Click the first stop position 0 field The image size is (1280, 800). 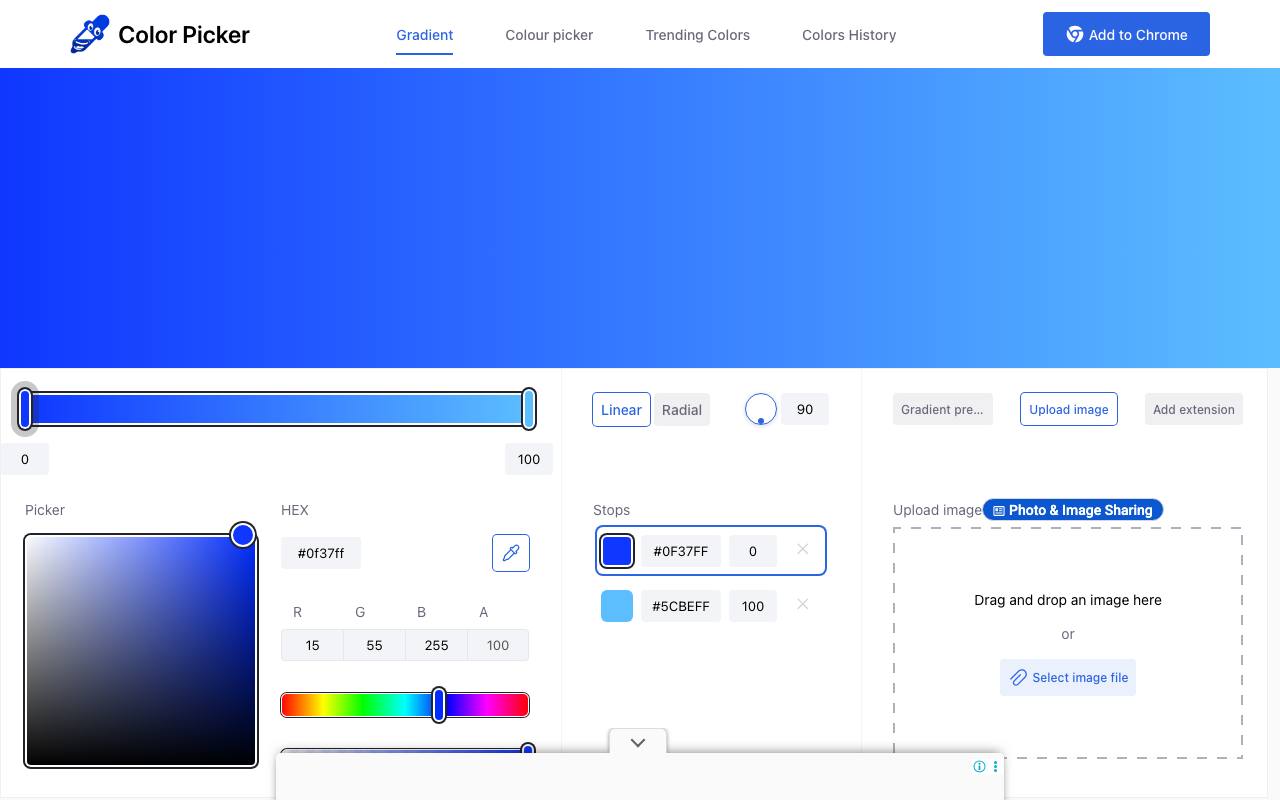(753, 551)
